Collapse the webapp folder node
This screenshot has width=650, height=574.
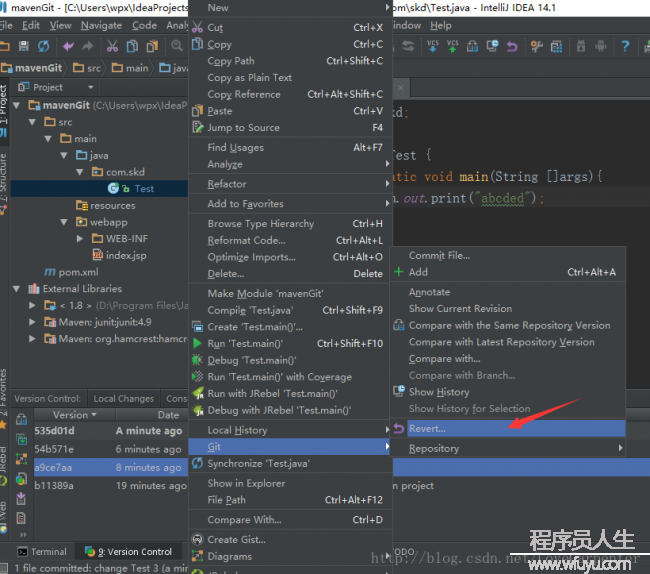click(64, 222)
